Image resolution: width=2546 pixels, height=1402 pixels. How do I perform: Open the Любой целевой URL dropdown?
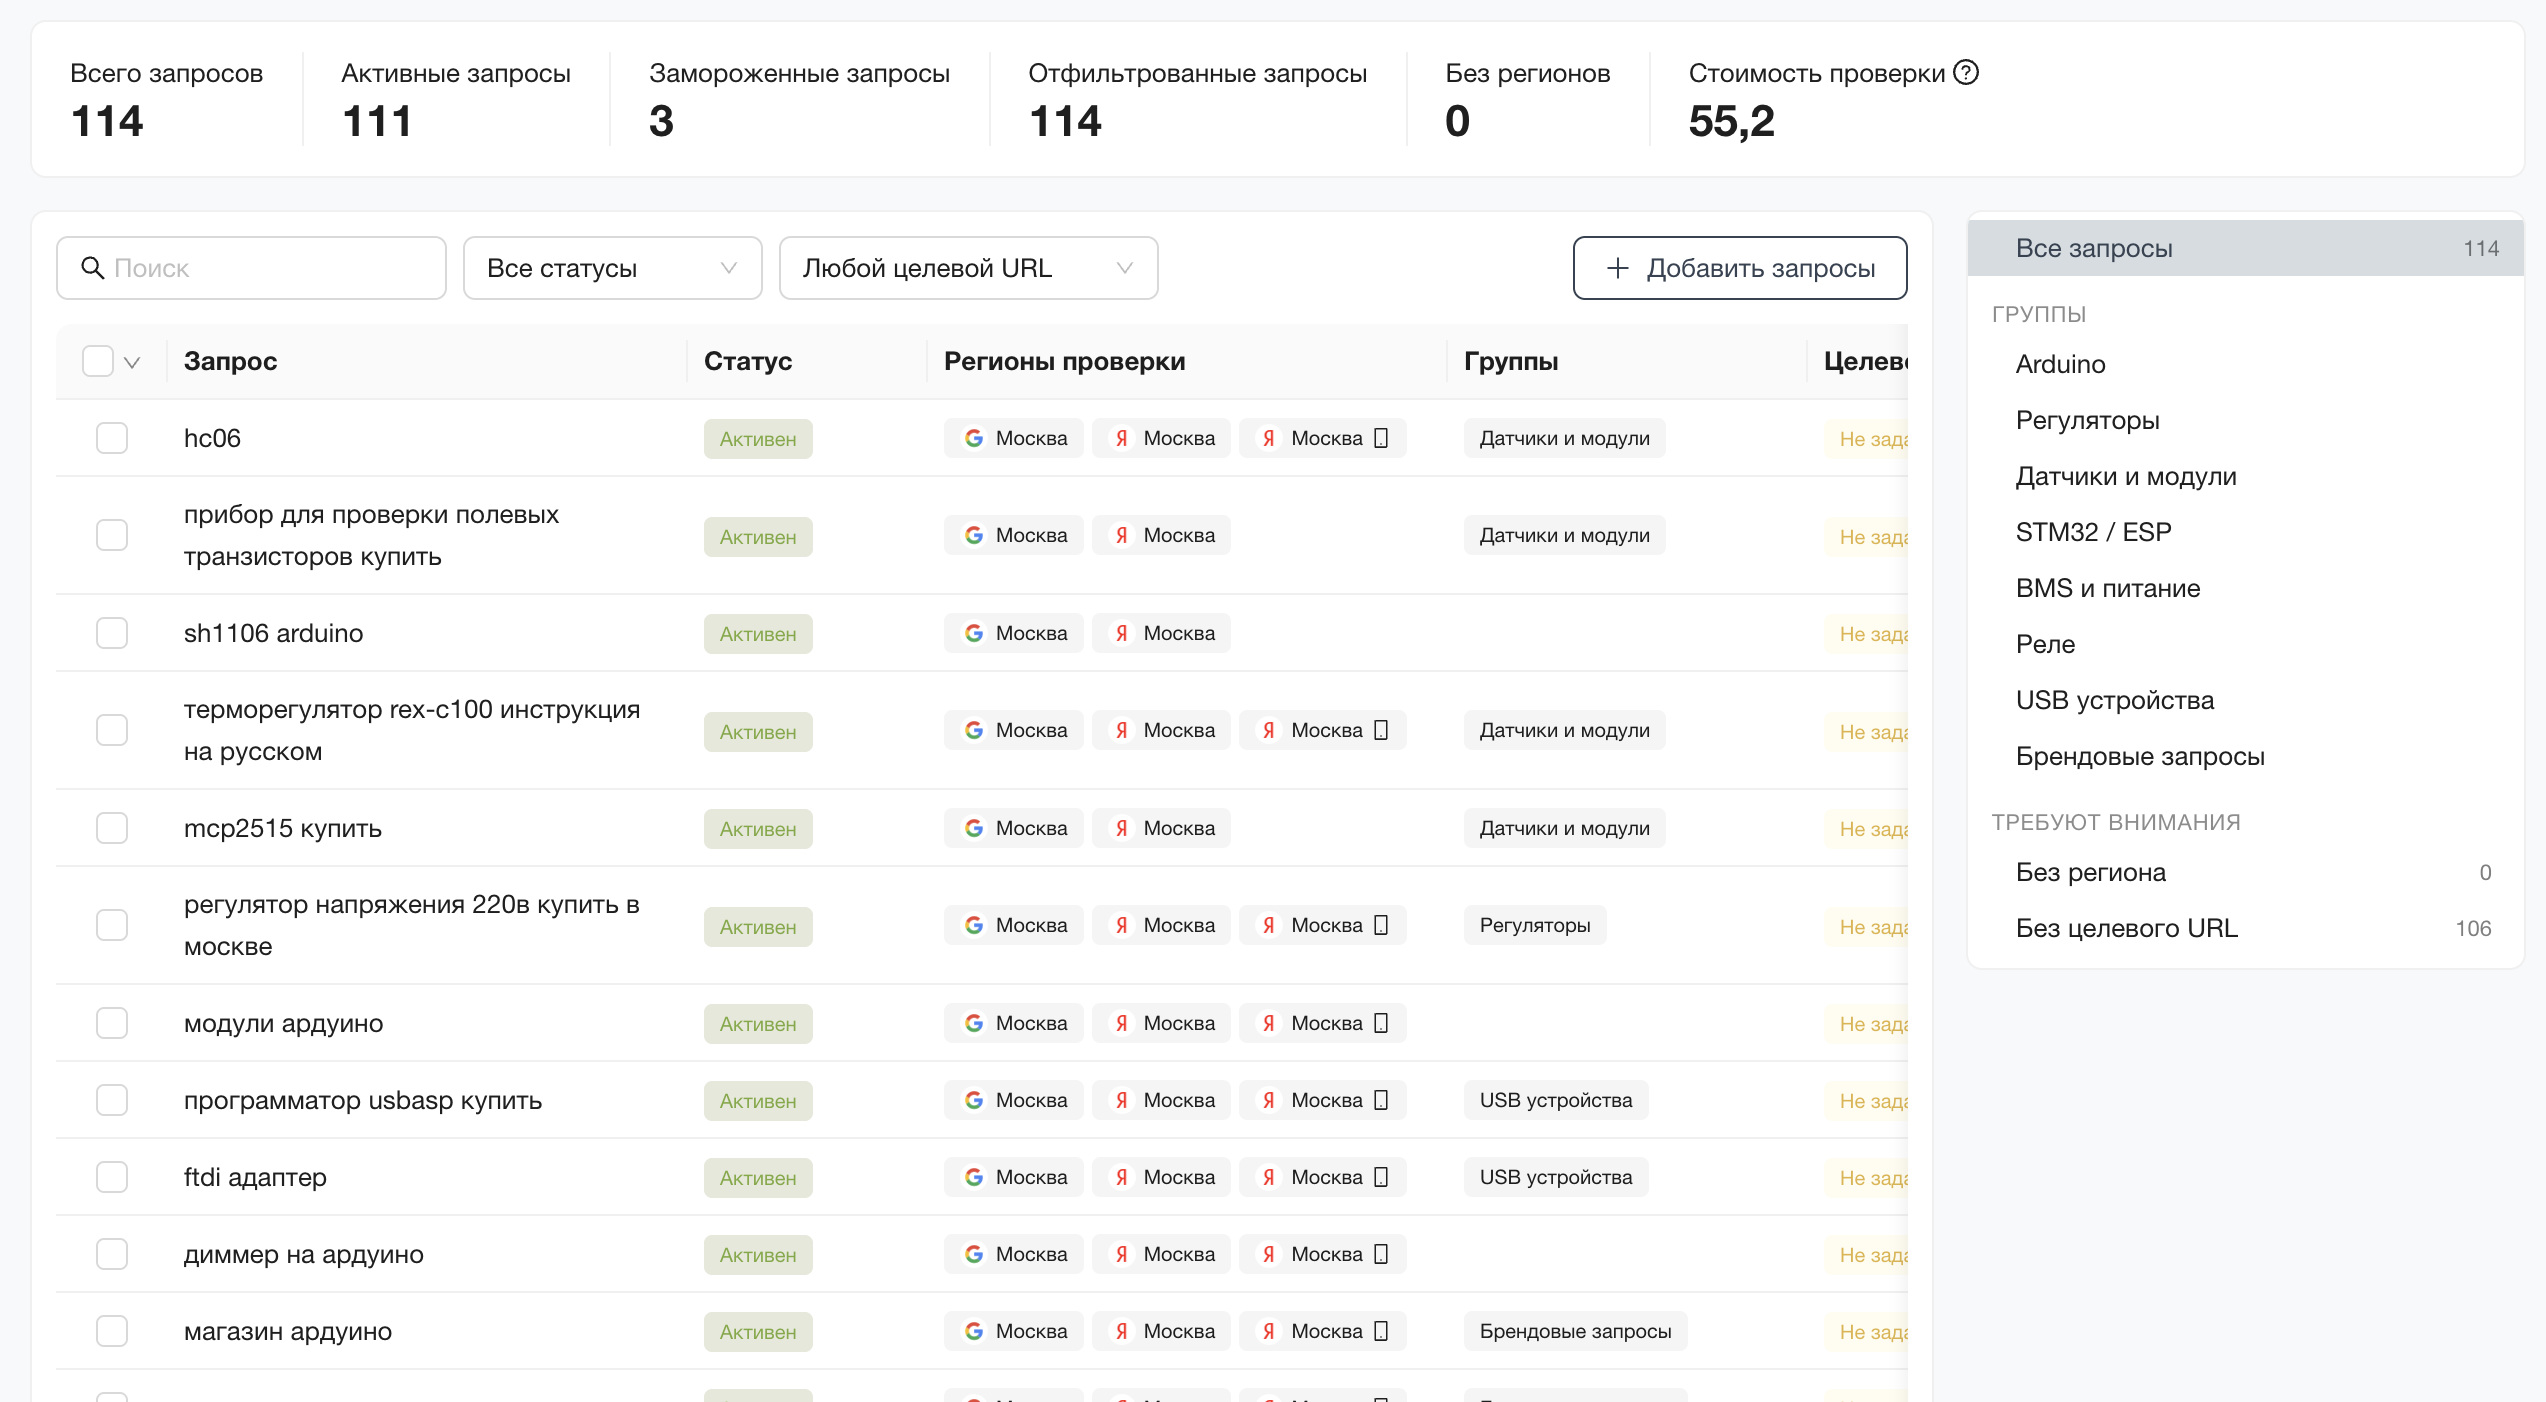pos(968,268)
